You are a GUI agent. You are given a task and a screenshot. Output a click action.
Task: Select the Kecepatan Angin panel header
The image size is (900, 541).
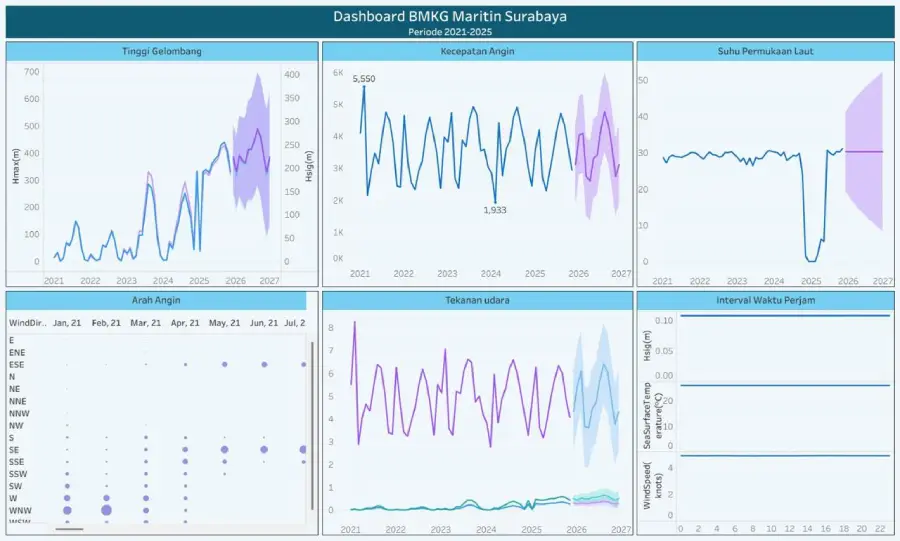[477, 51]
